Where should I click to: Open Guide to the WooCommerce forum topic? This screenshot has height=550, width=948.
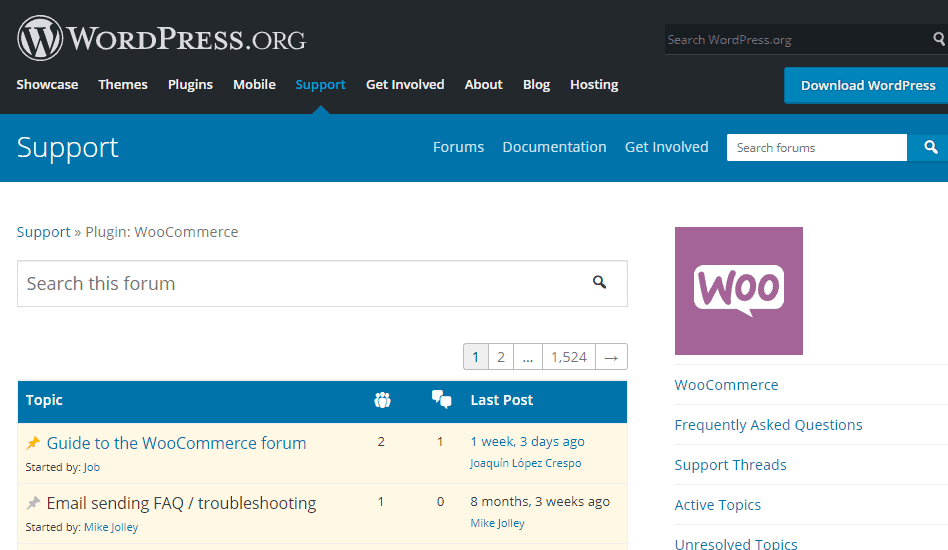point(177,443)
